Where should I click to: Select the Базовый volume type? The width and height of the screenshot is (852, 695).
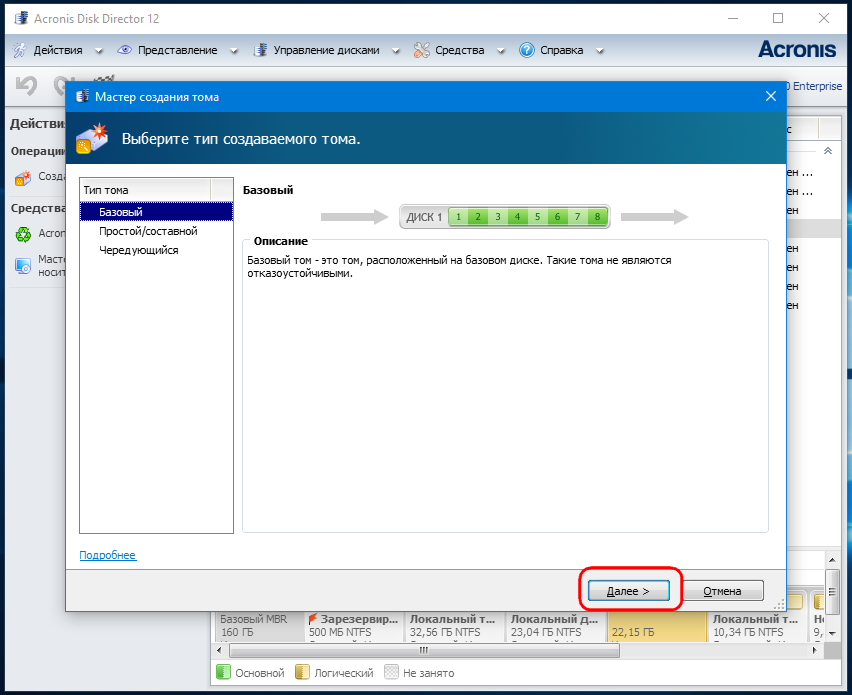point(121,212)
